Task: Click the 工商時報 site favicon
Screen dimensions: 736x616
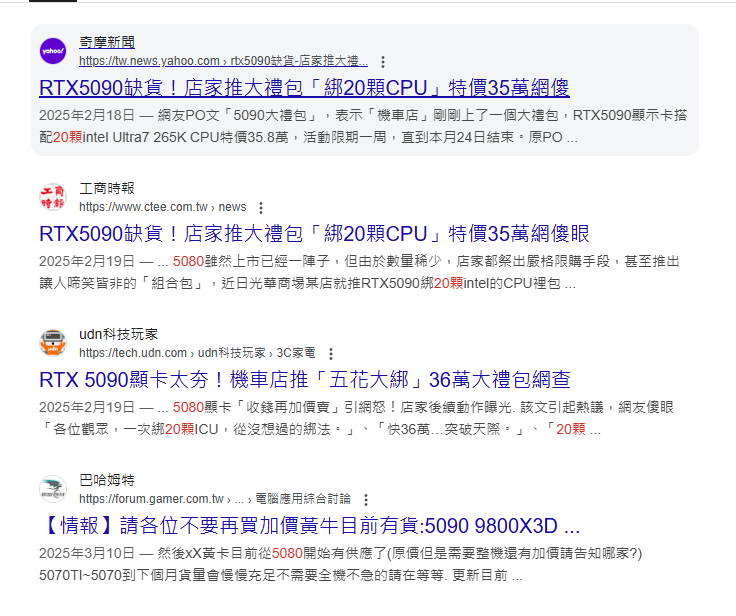Action: coord(53,197)
